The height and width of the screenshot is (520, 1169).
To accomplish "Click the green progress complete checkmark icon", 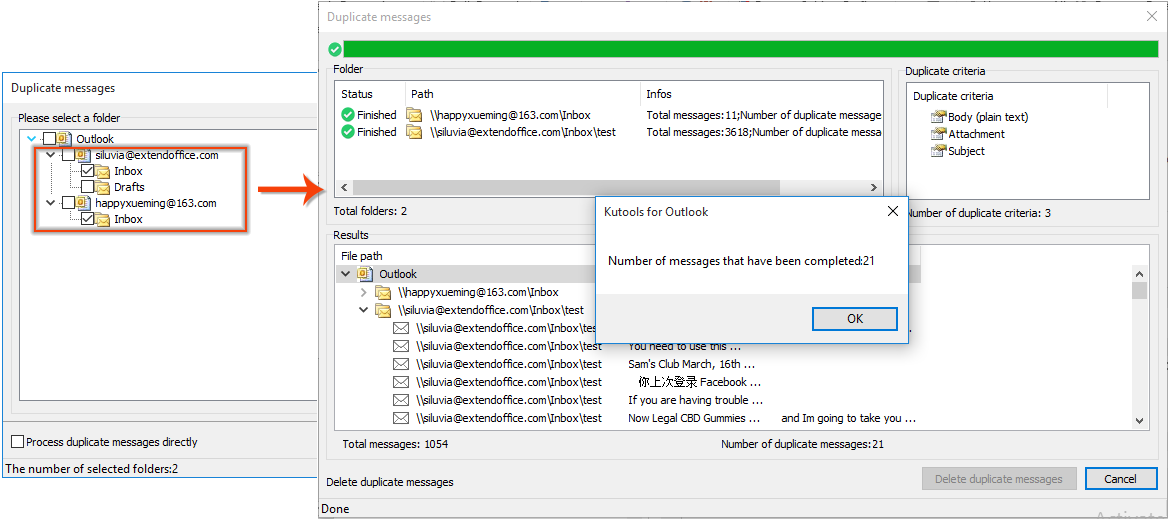I will 335,49.
